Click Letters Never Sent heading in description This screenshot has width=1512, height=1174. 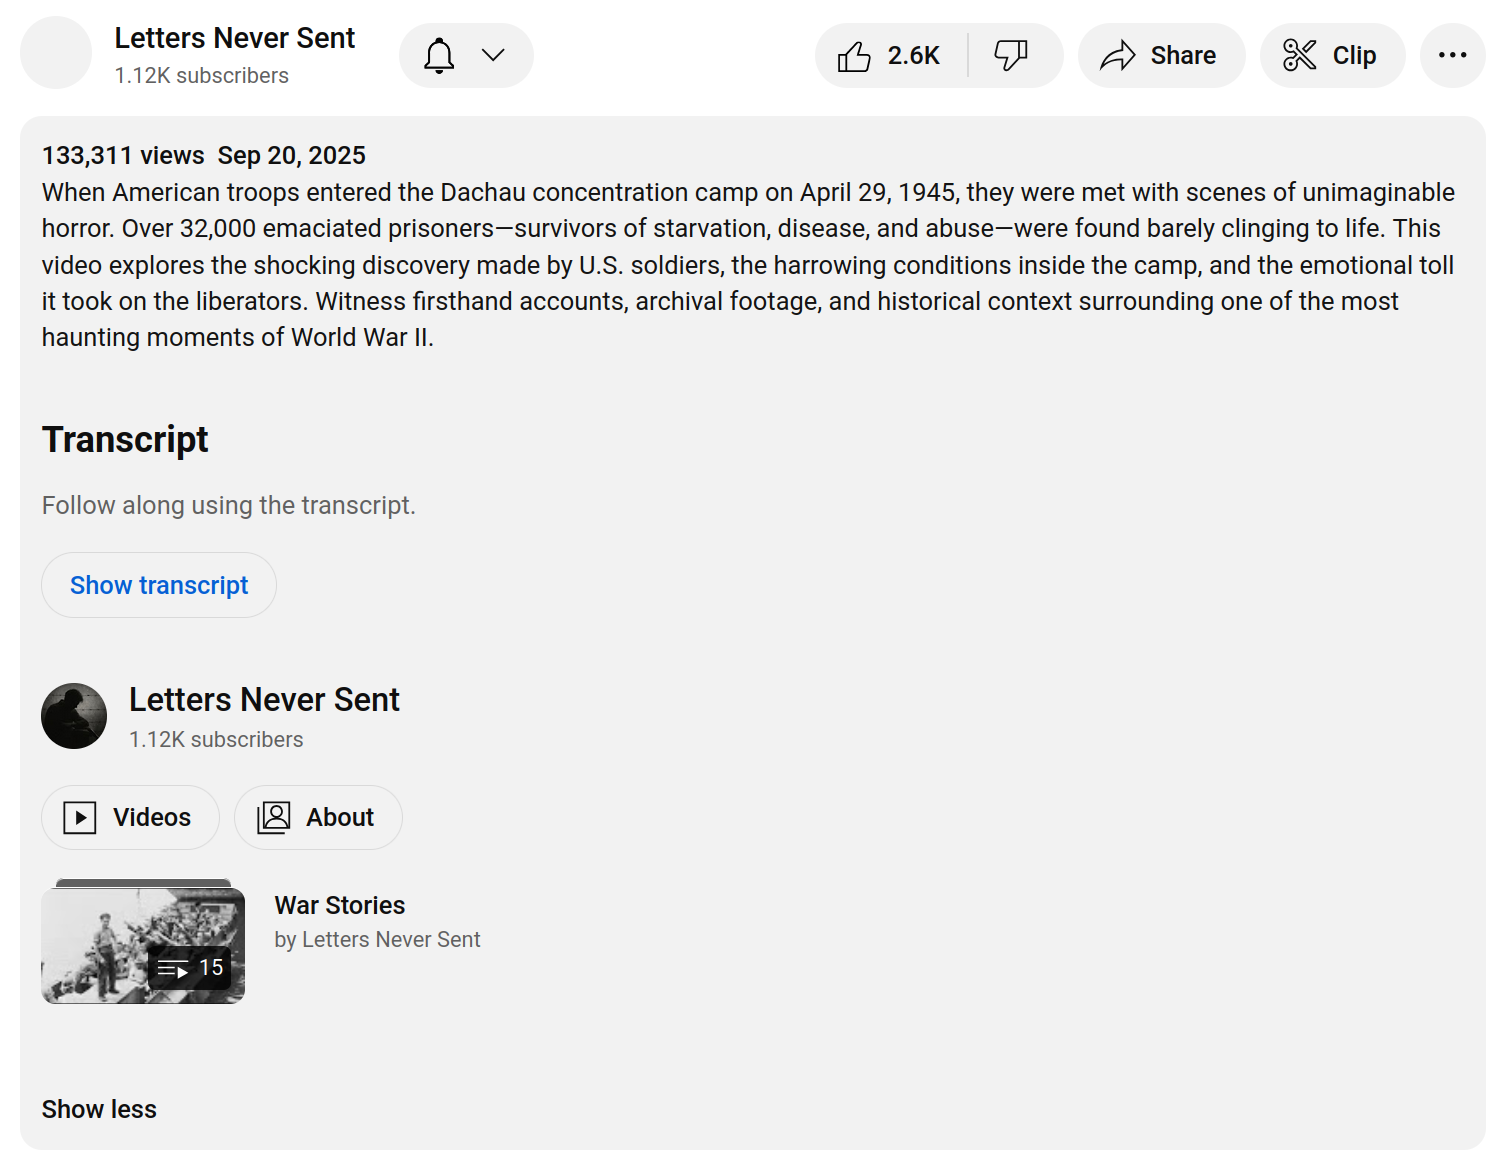[x=264, y=699]
